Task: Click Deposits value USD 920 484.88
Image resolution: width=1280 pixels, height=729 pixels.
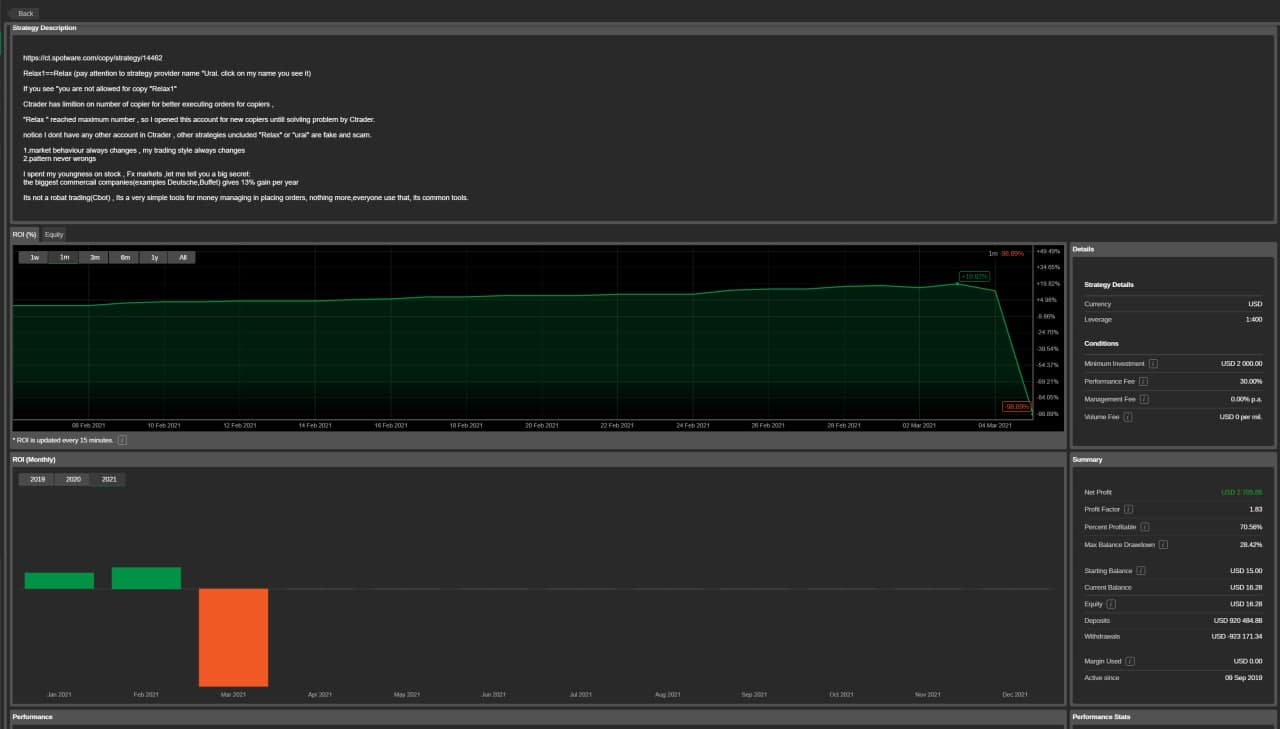Action: pyautogui.click(x=1238, y=620)
